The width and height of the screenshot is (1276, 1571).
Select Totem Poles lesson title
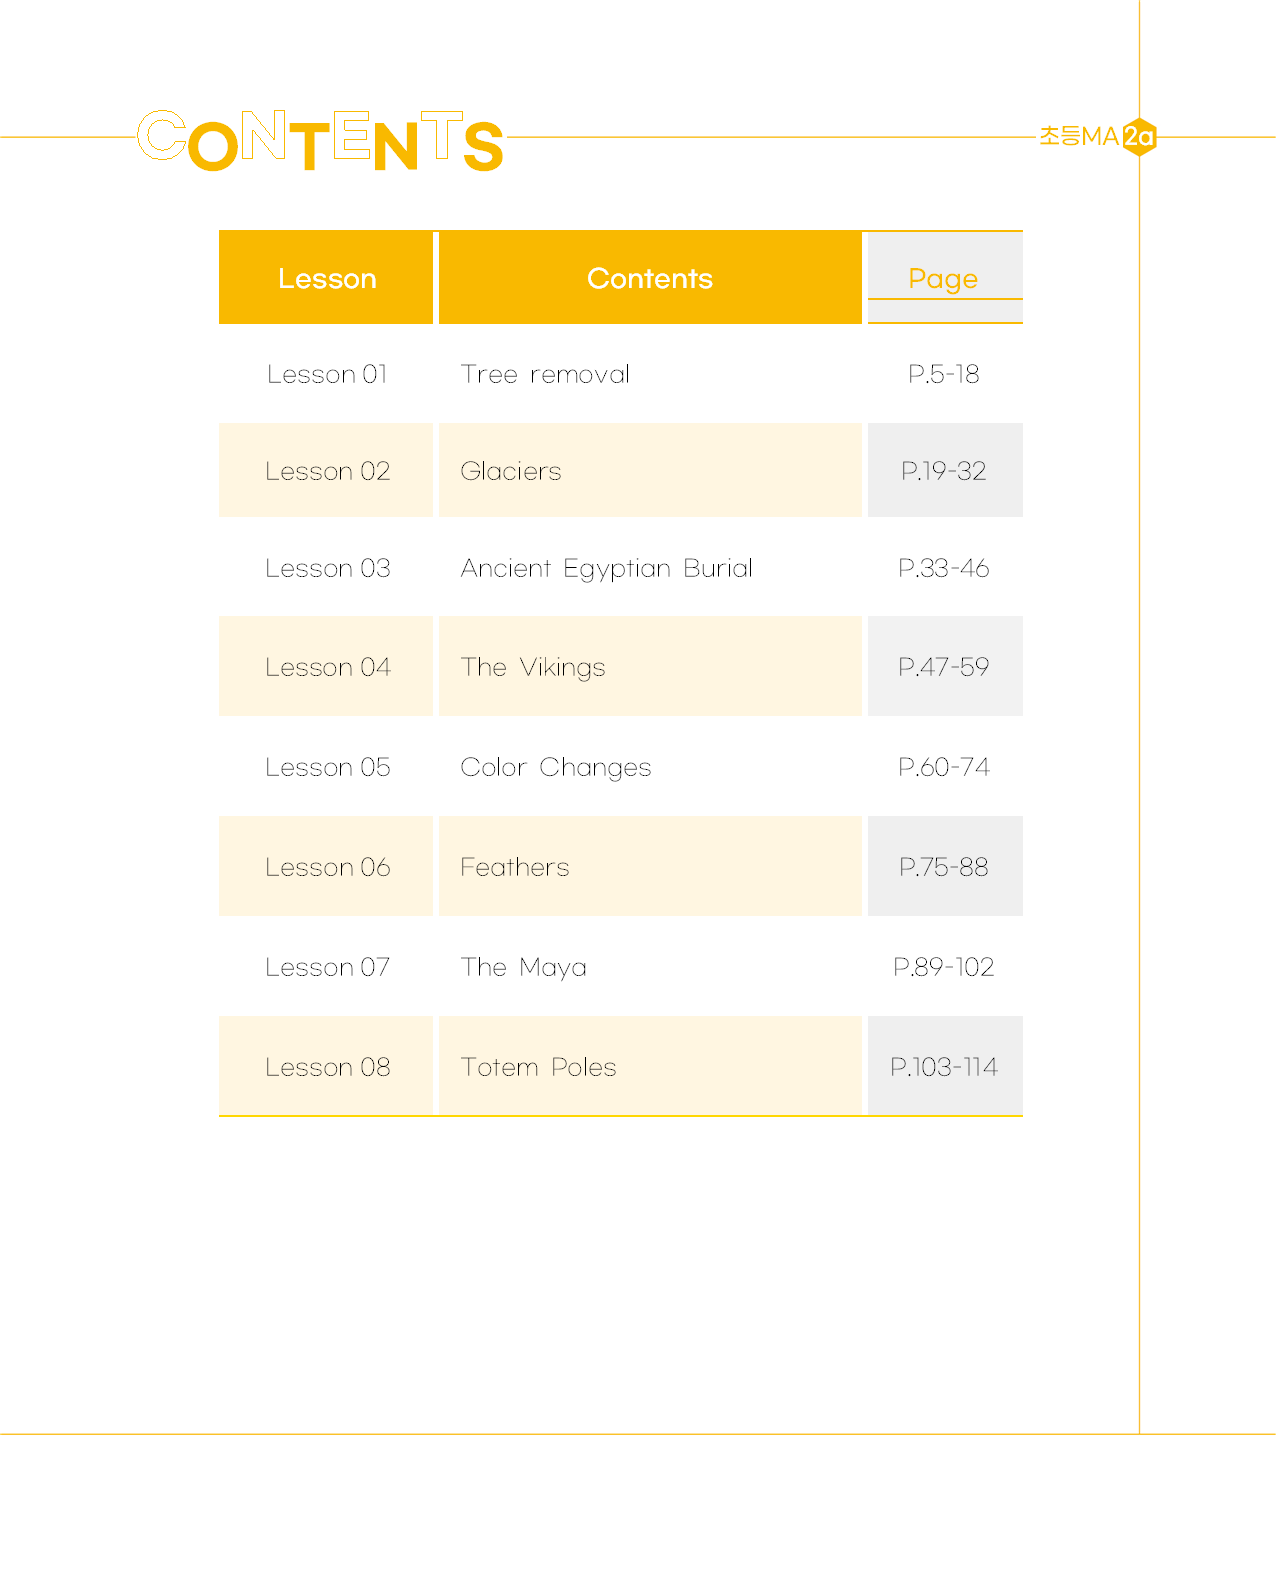[x=539, y=1067]
